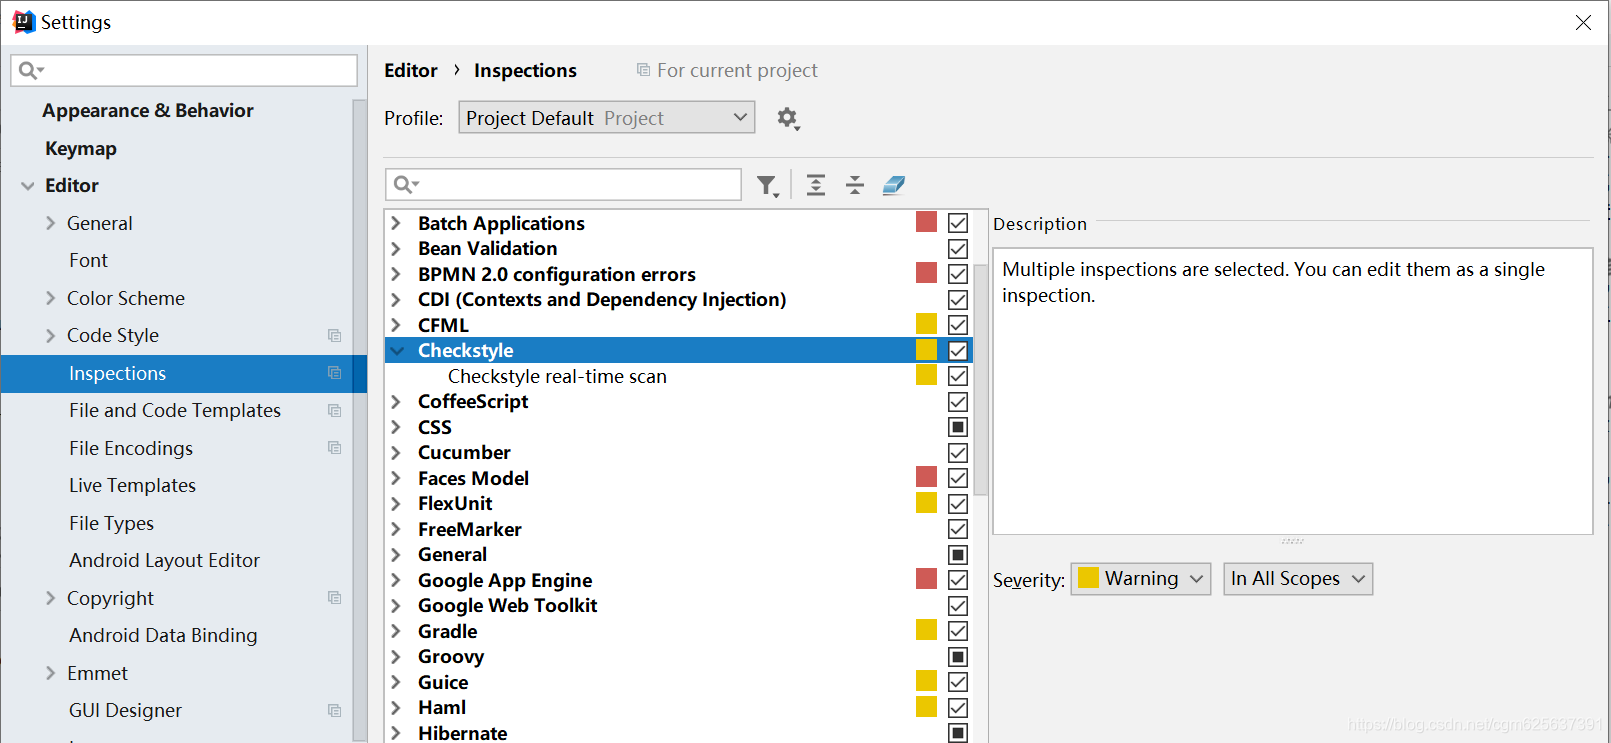Expand the Google App Engine group

396,580
